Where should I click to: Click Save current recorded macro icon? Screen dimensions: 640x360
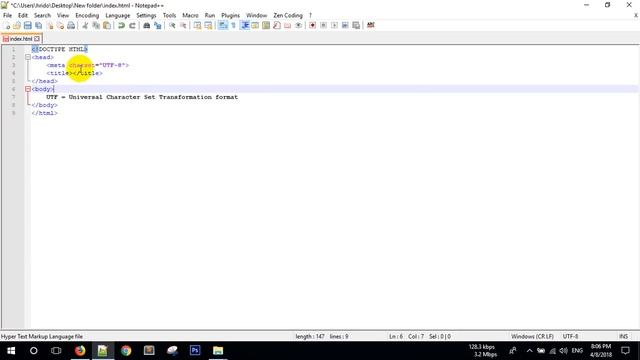click(356, 25)
